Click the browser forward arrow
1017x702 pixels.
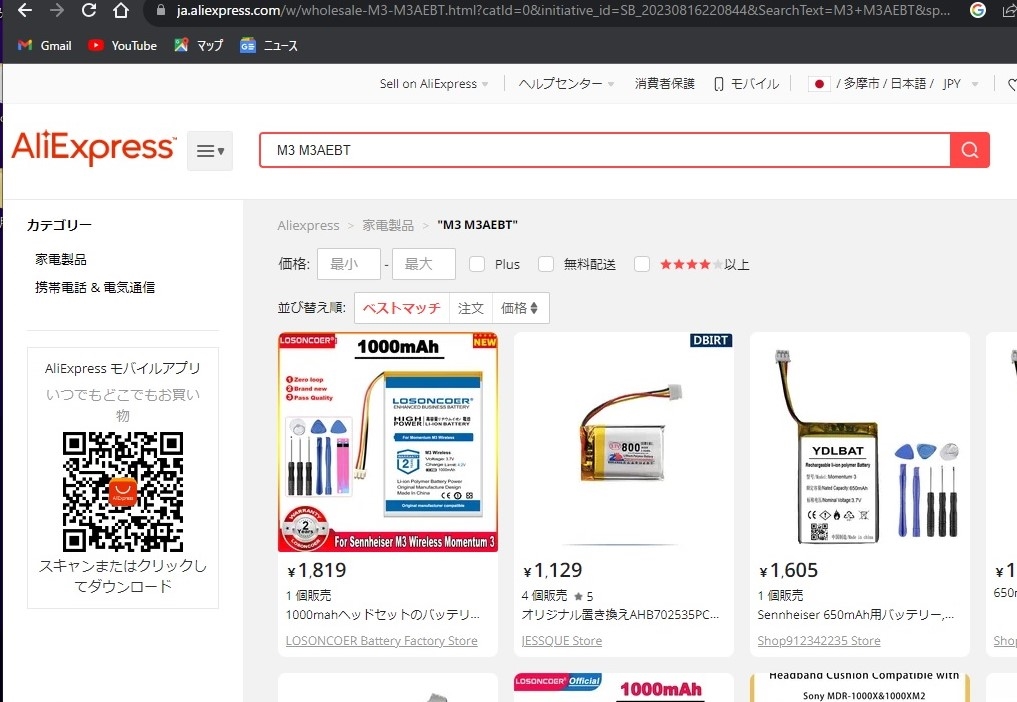point(57,10)
